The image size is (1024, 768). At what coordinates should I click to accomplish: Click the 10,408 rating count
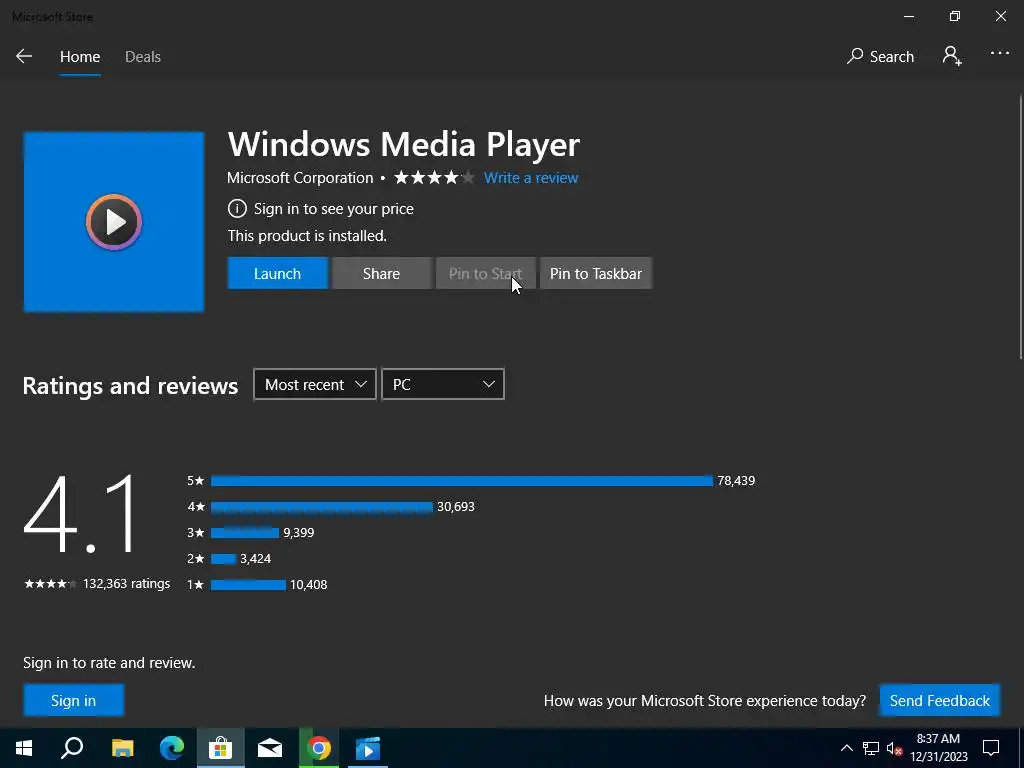point(309,585)
